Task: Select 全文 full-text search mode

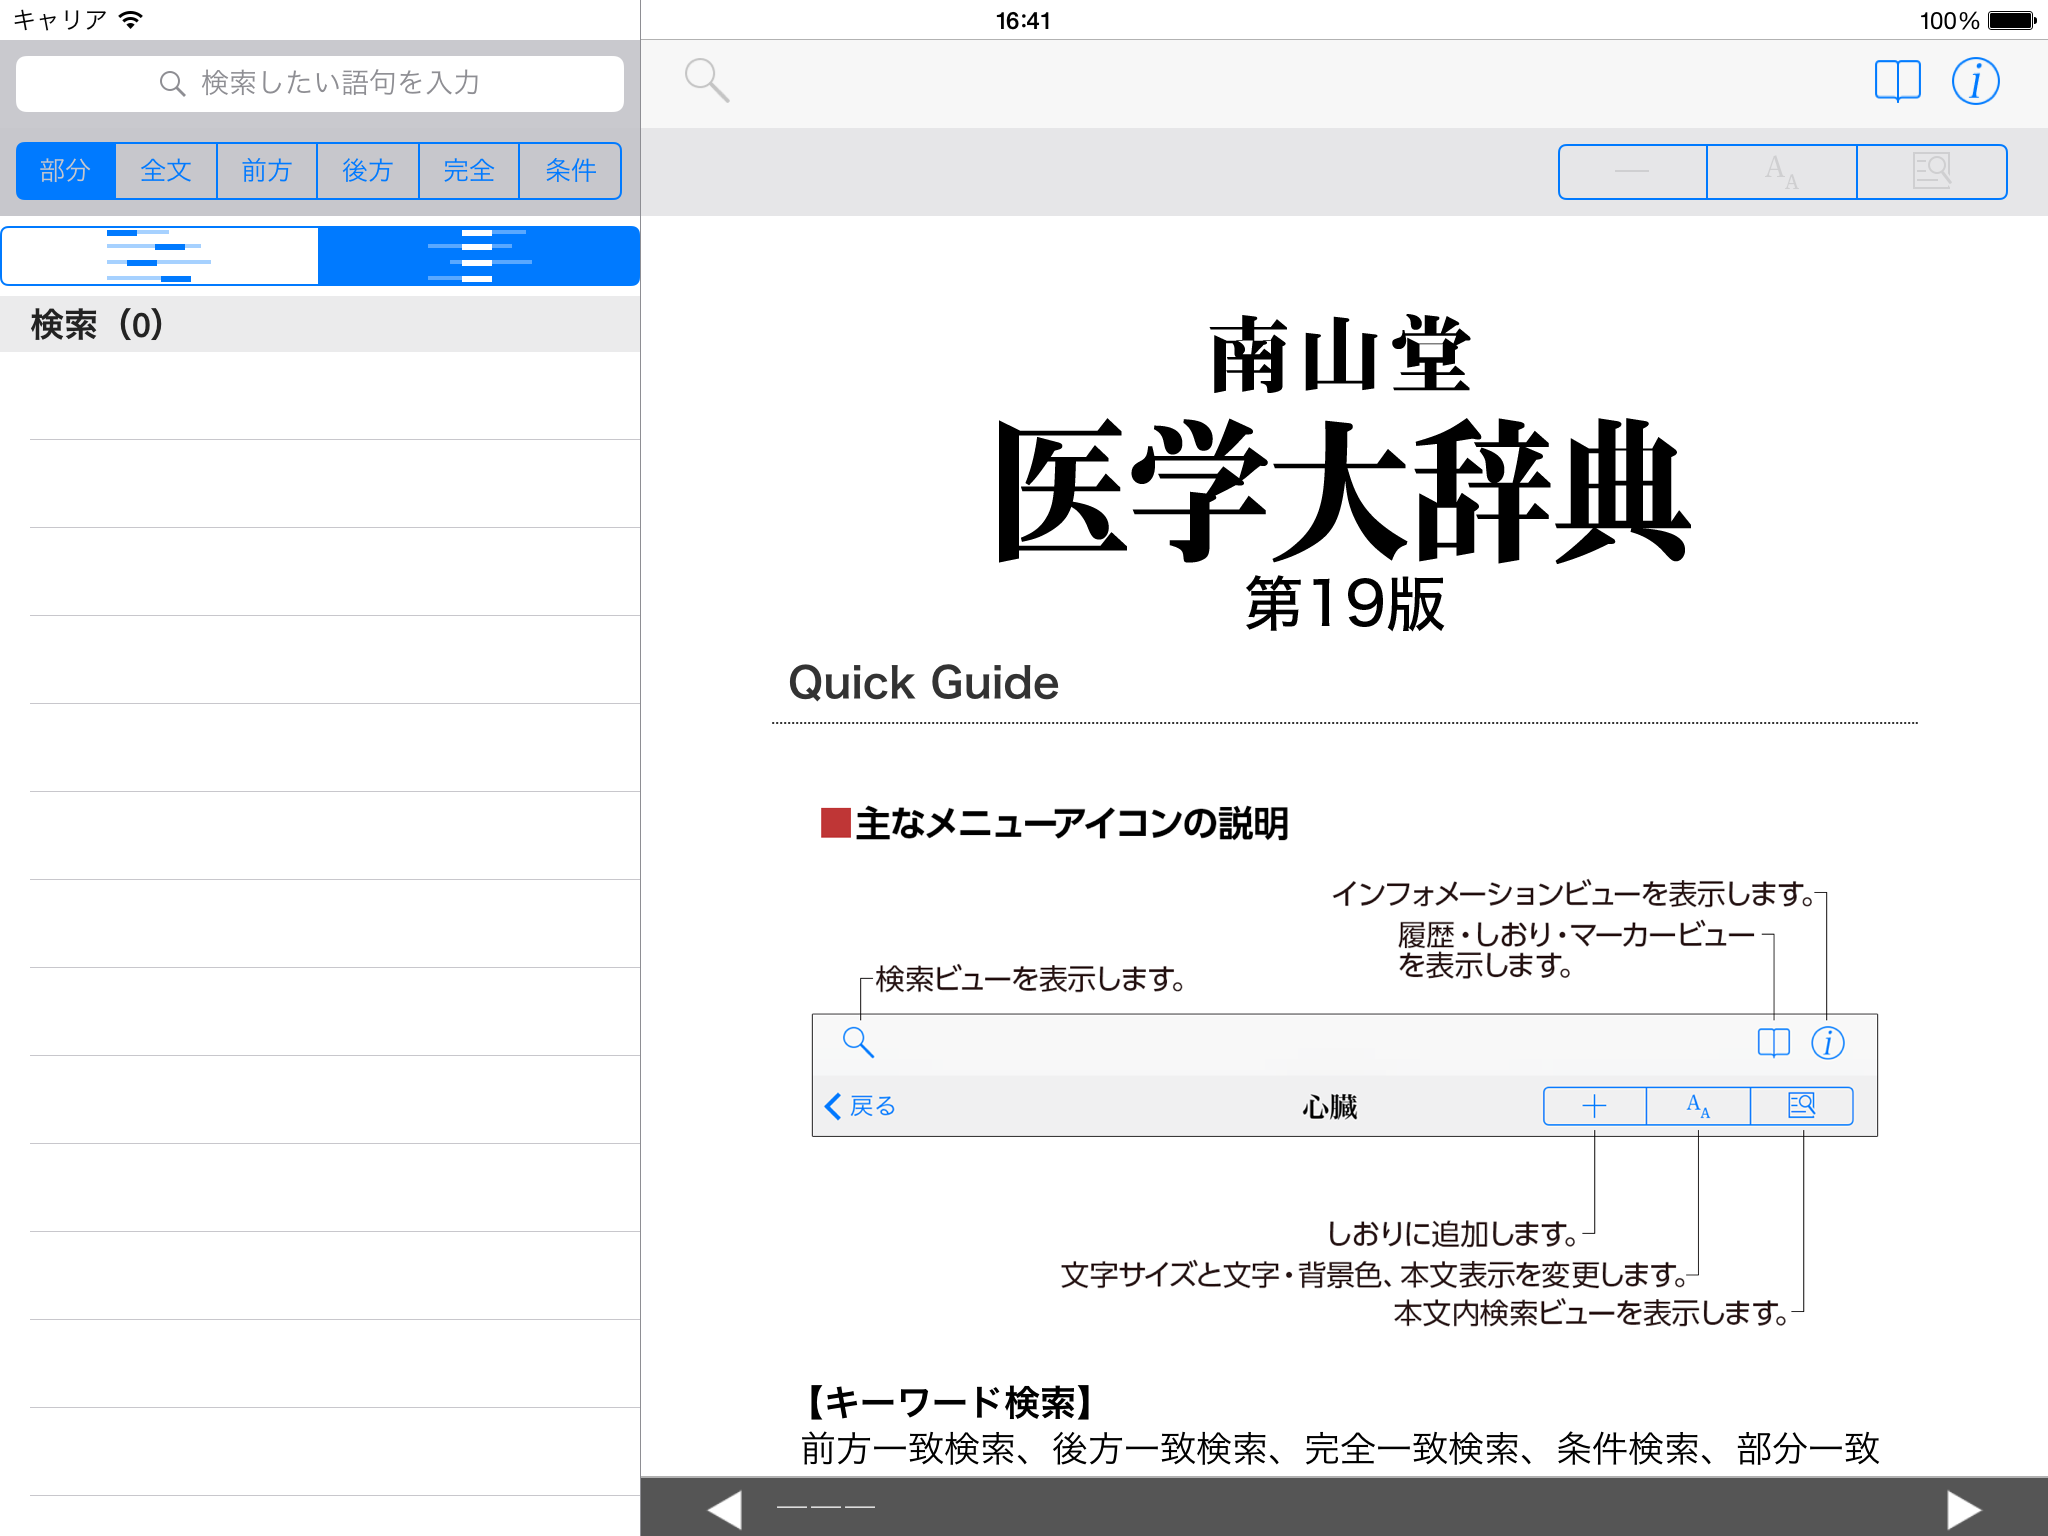Action: tap(166, 171)
